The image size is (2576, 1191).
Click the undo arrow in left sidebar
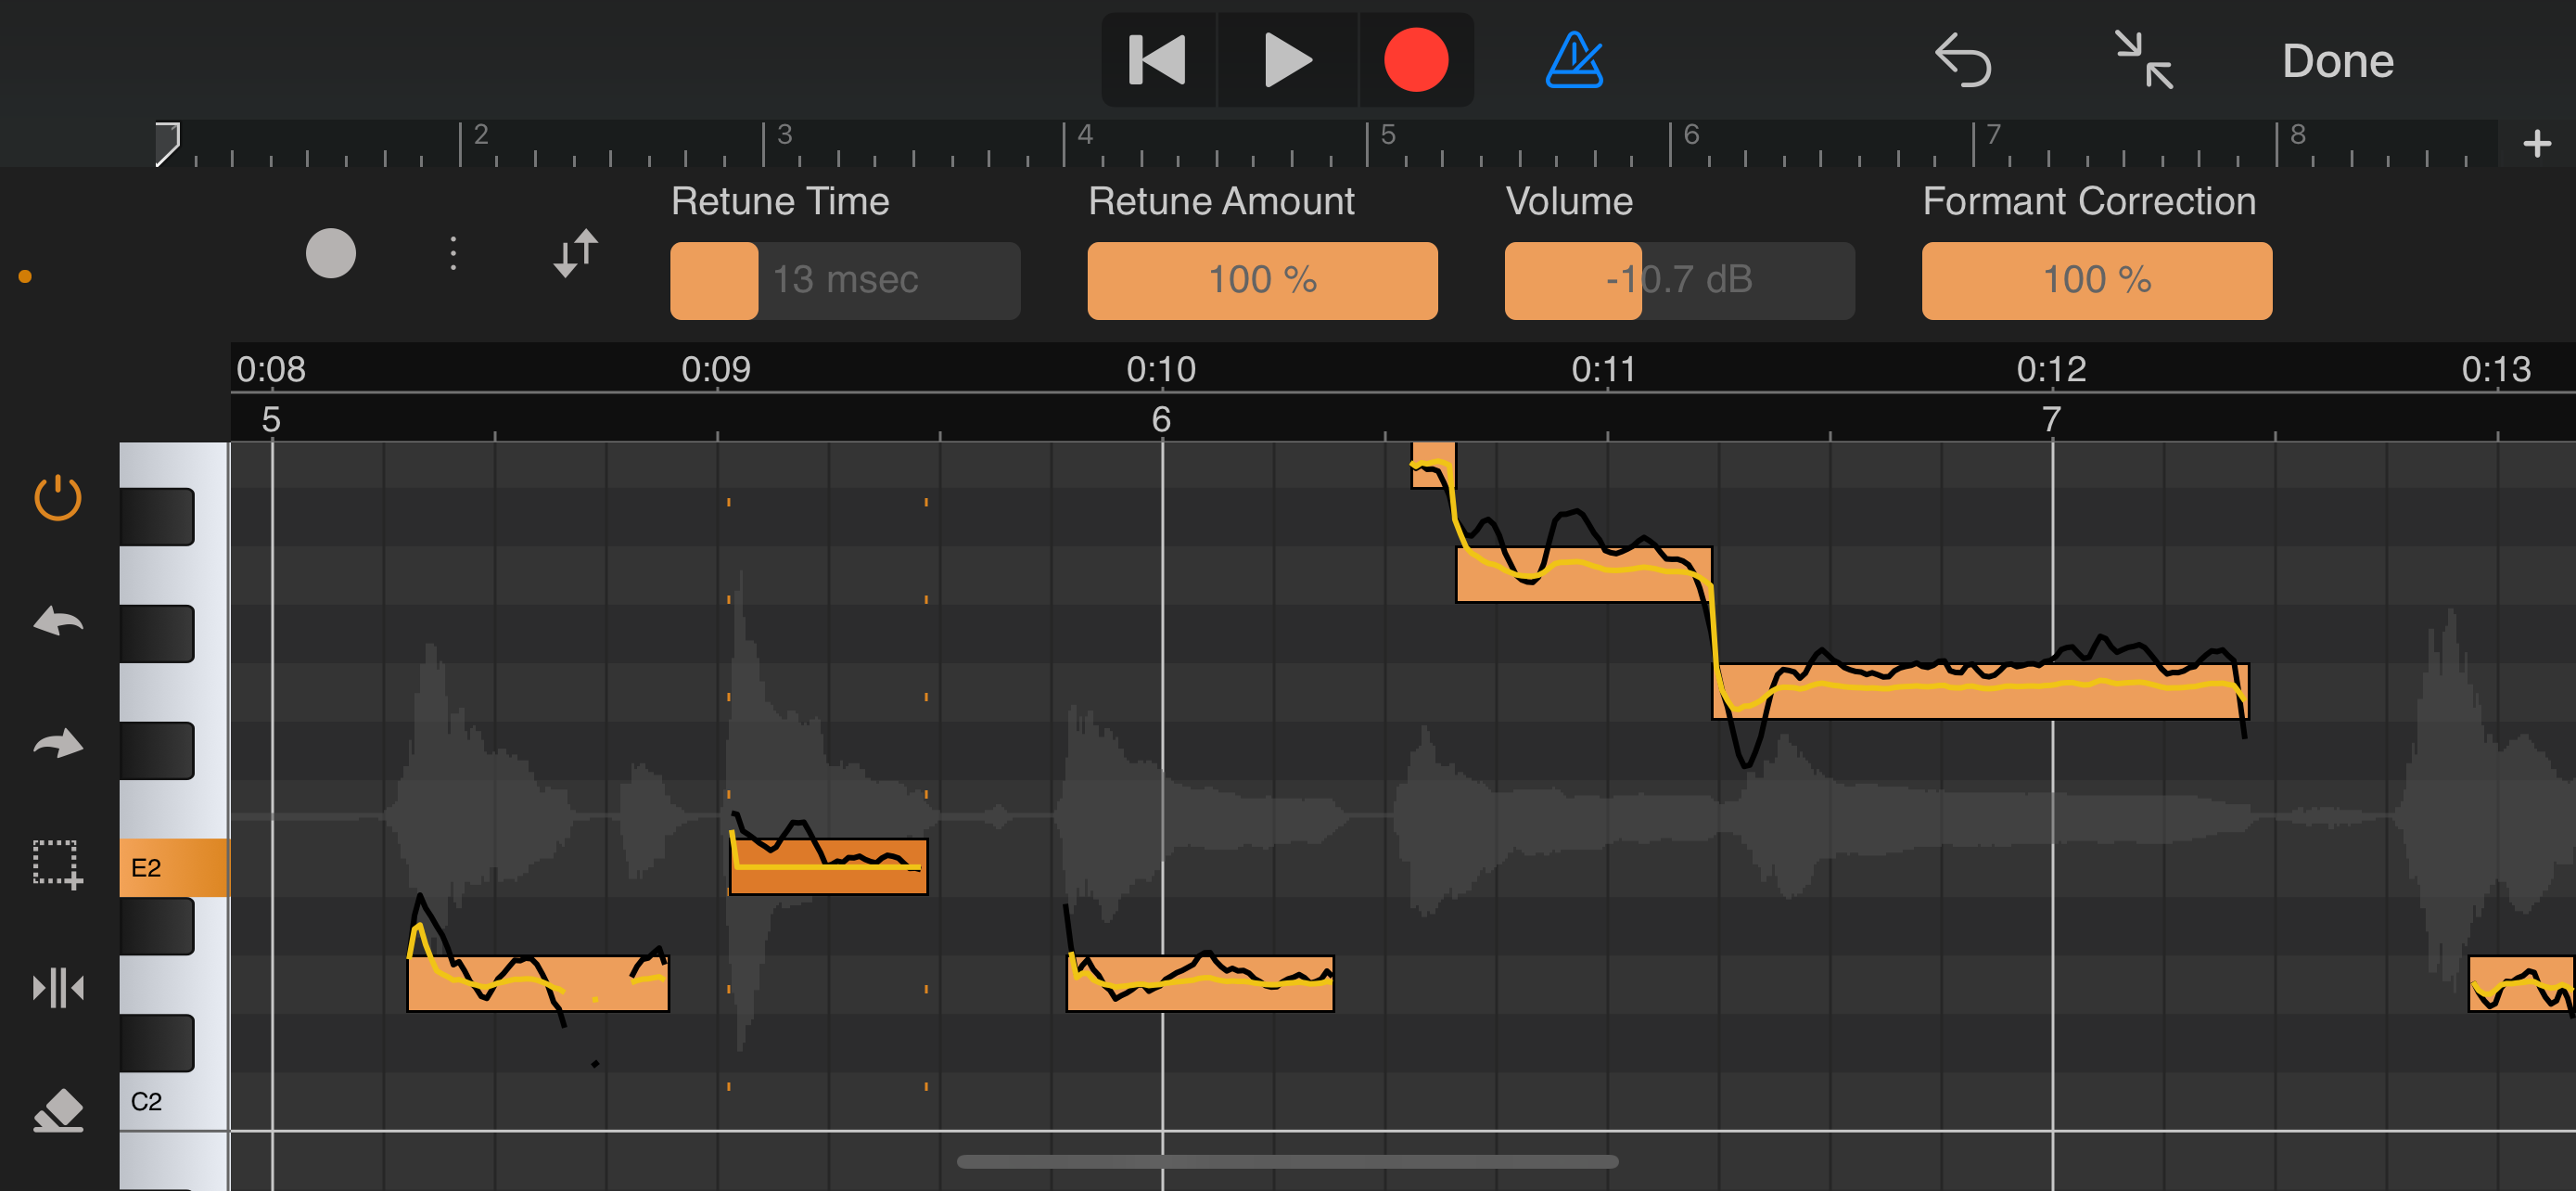click(58, 621)
